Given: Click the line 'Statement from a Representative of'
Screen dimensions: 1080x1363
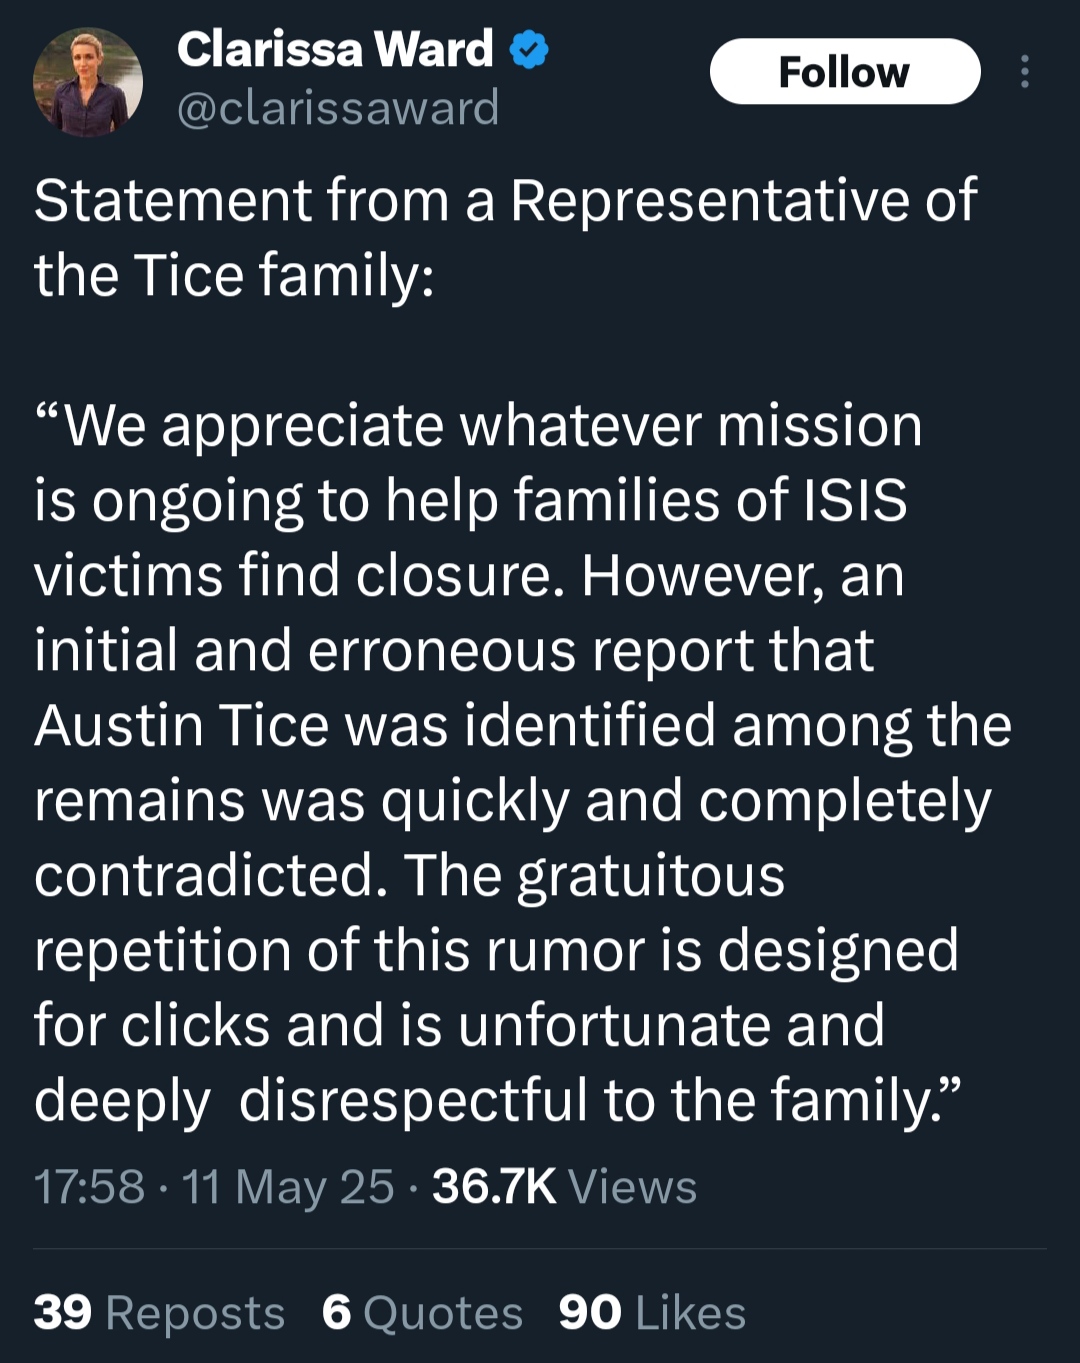Looking at the screenshot, I should 505,200.
